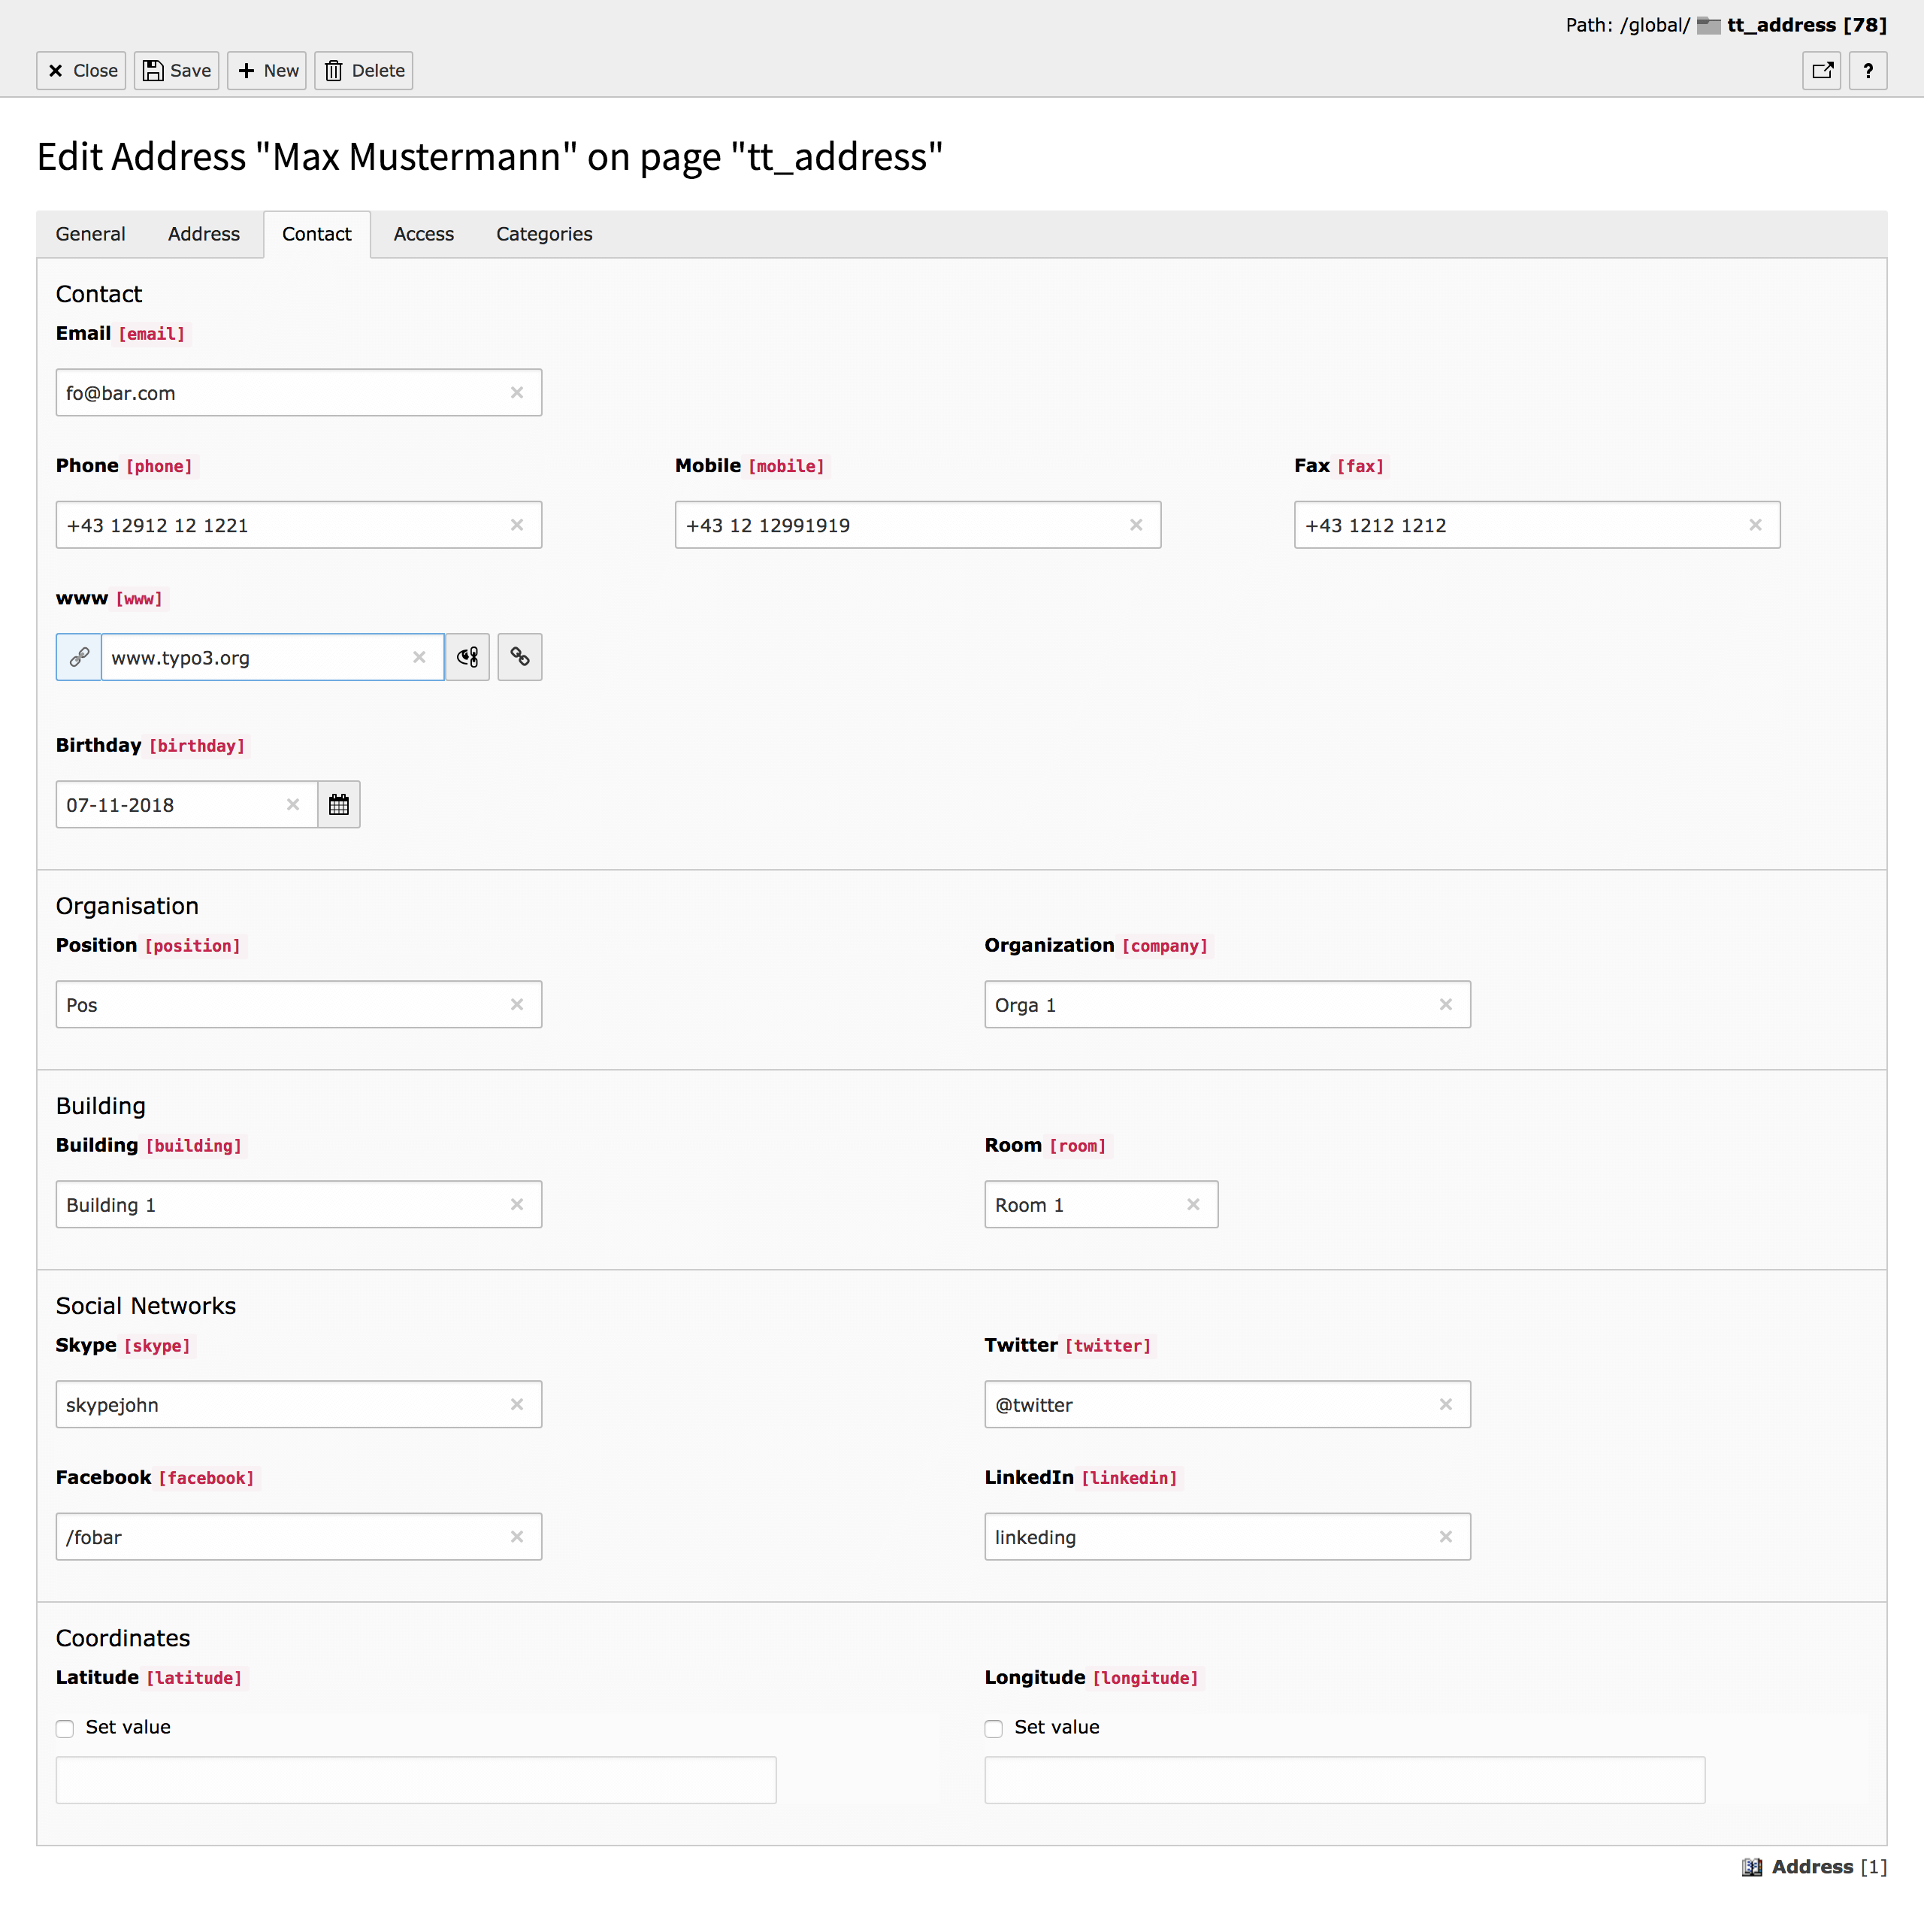
Task: Enable Set value for Latitude
Action: pos(65,1728)
